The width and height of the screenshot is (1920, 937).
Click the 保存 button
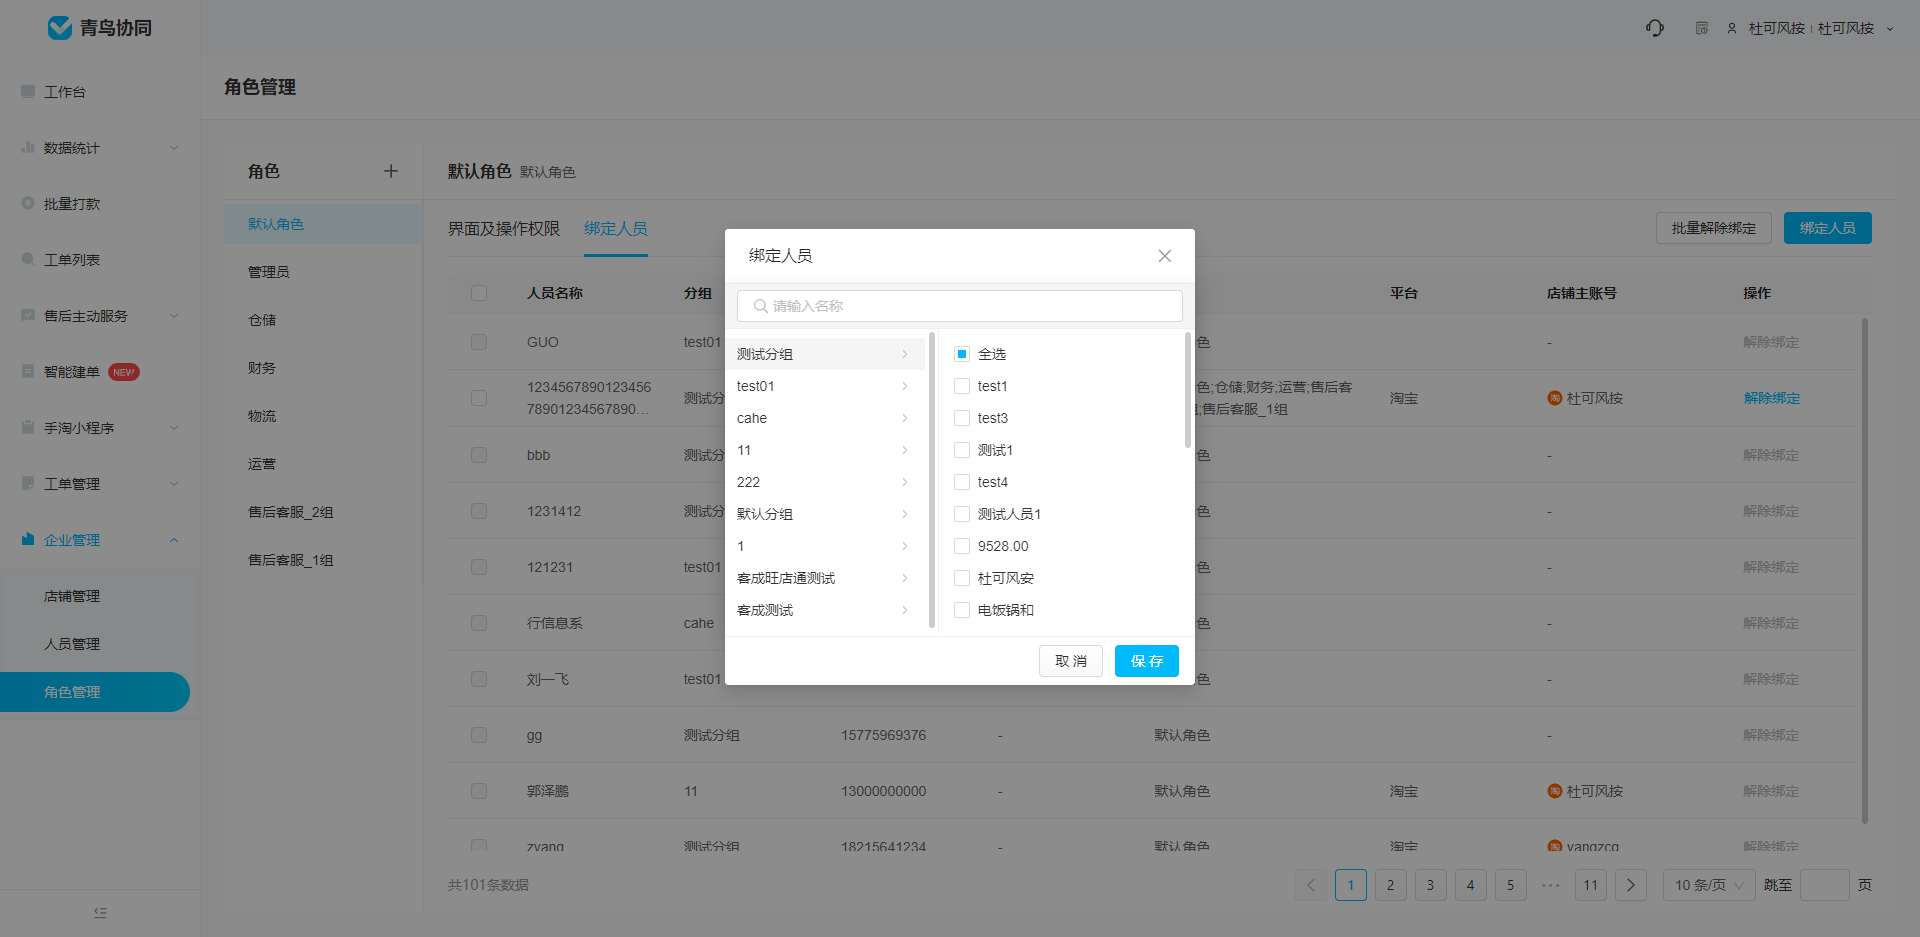click(x=1147, y=661)
